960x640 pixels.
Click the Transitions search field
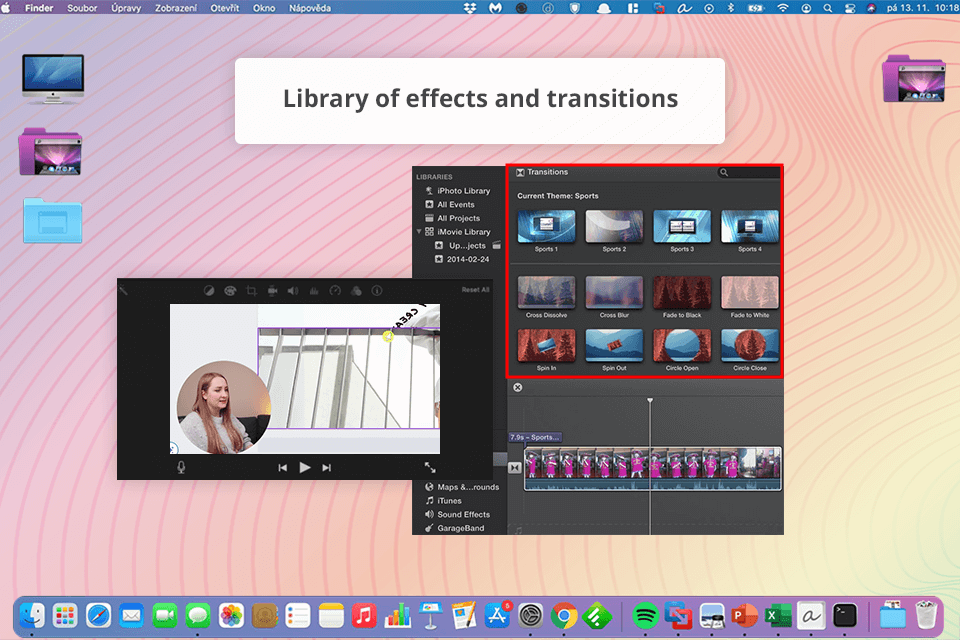tap(750, 173)
